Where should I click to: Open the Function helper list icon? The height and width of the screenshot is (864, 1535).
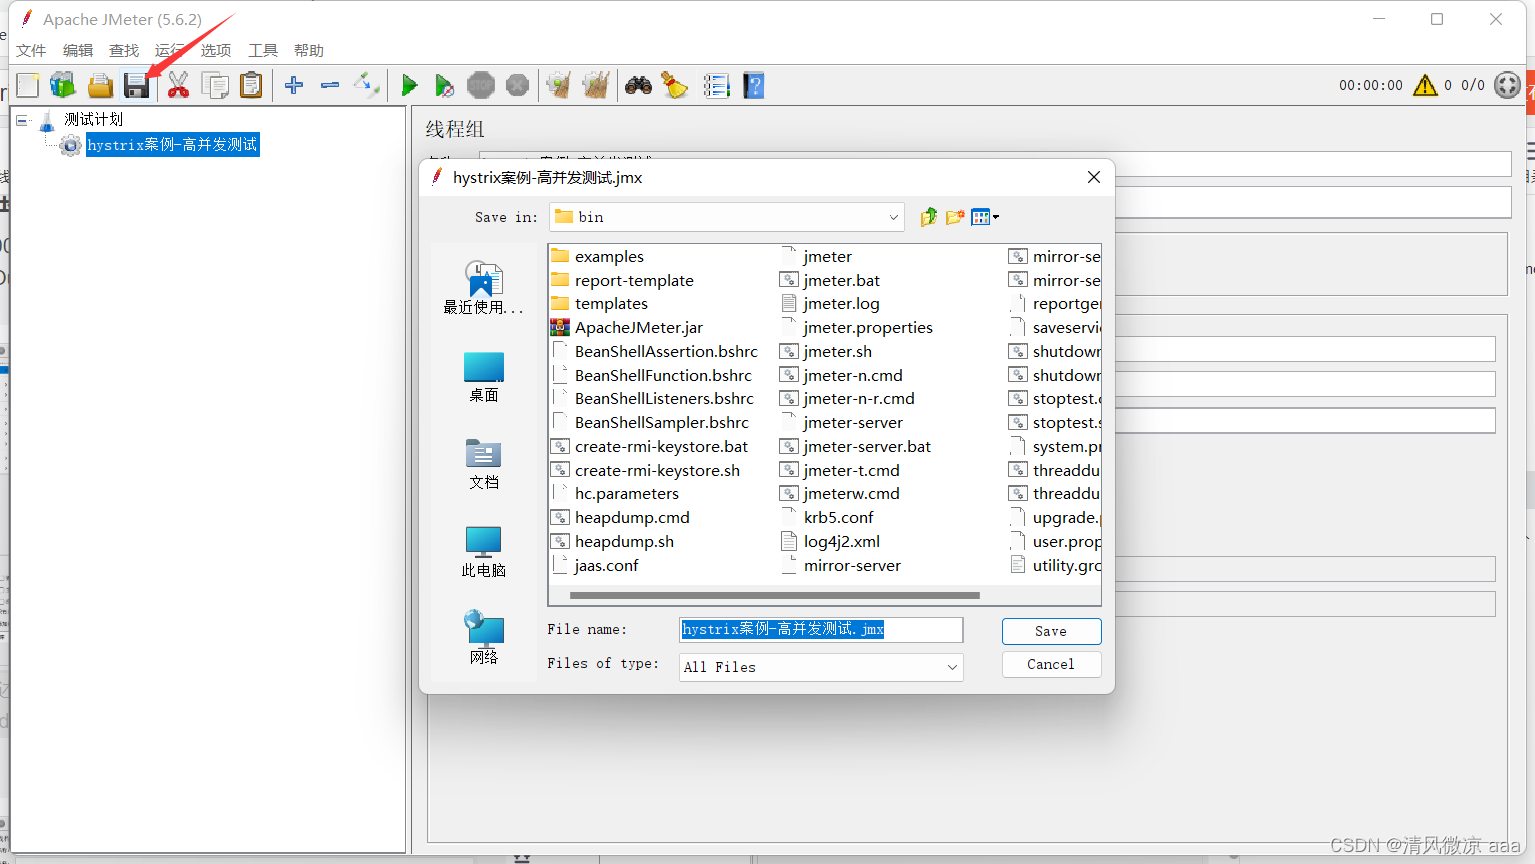point(716,85)
